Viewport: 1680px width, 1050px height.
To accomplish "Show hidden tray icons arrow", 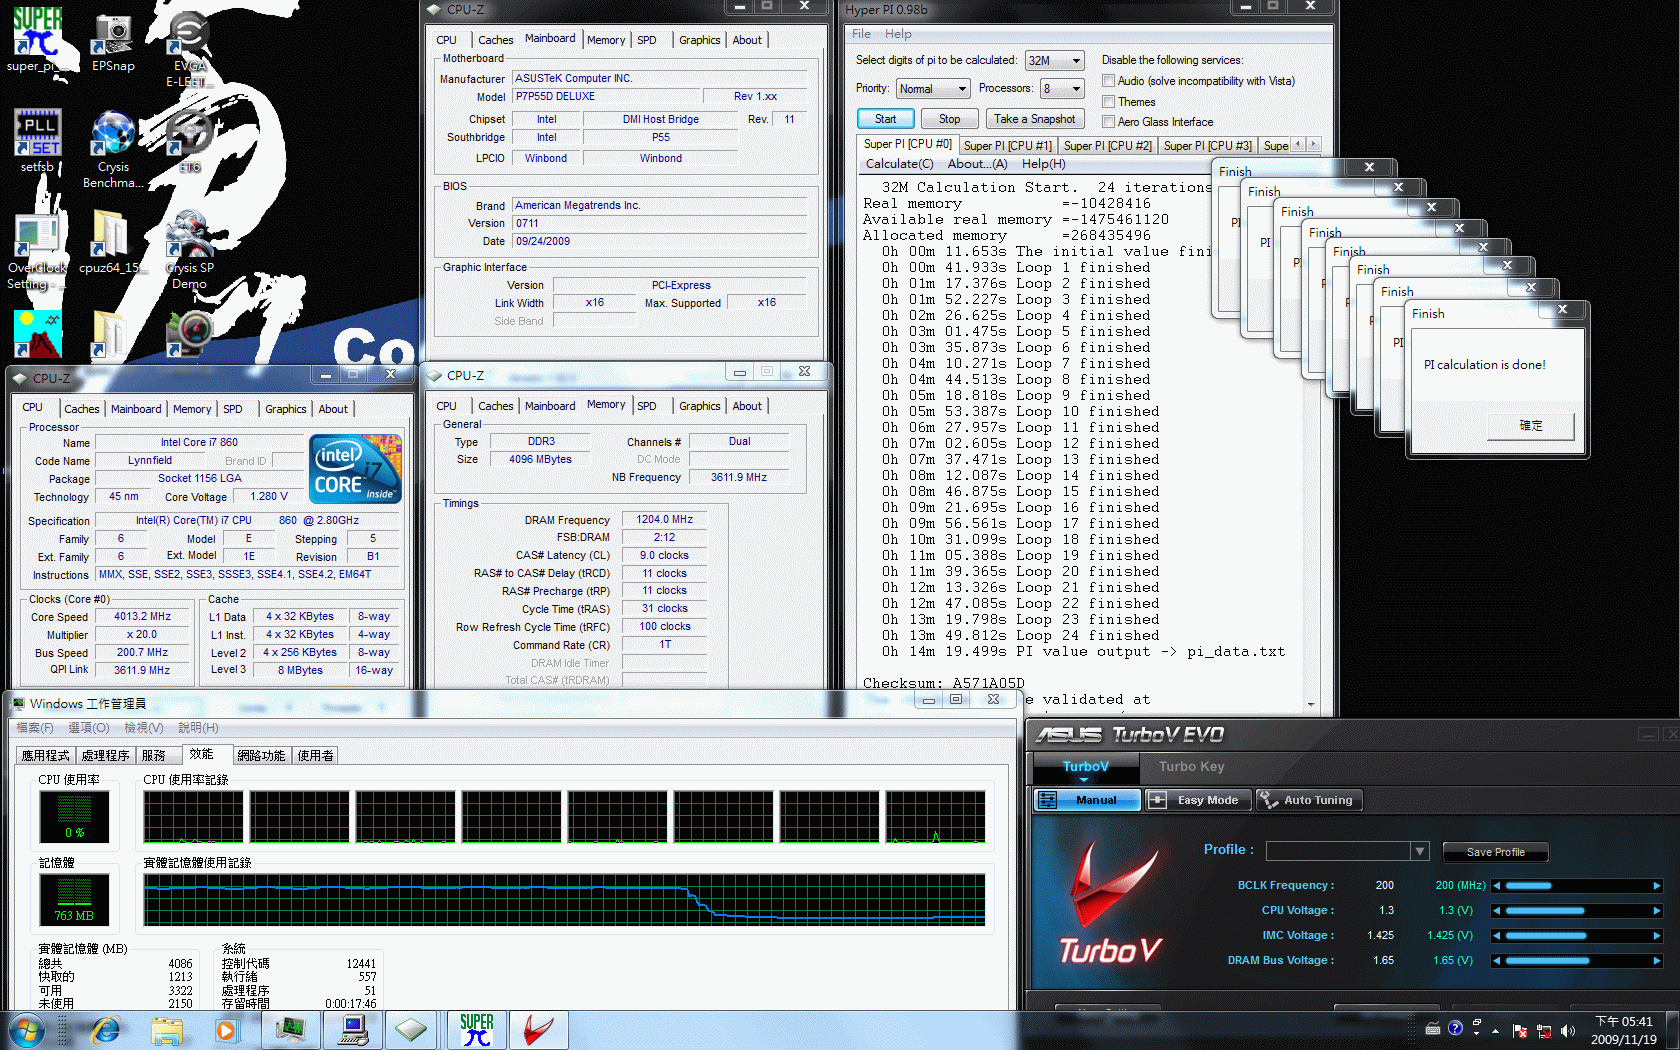I will 1496,1030.
